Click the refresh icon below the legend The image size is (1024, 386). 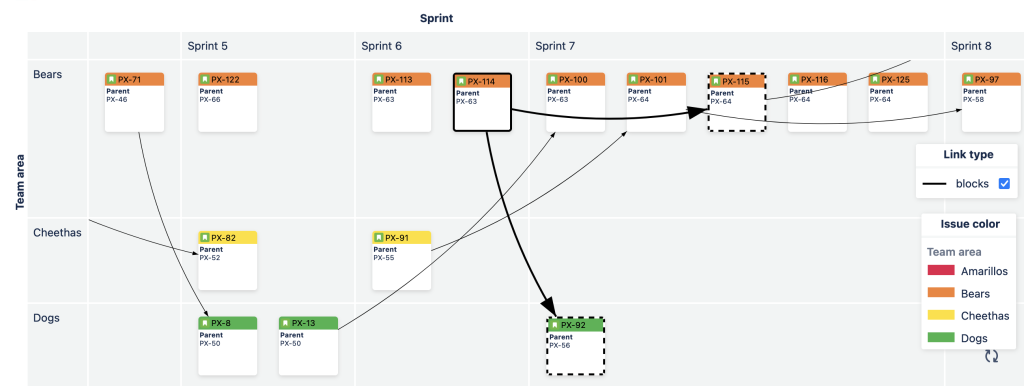tap(991, 356)
